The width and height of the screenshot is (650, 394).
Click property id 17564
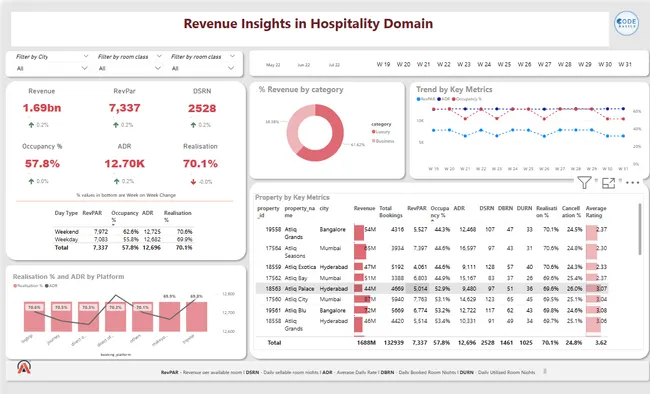(273, 248)
